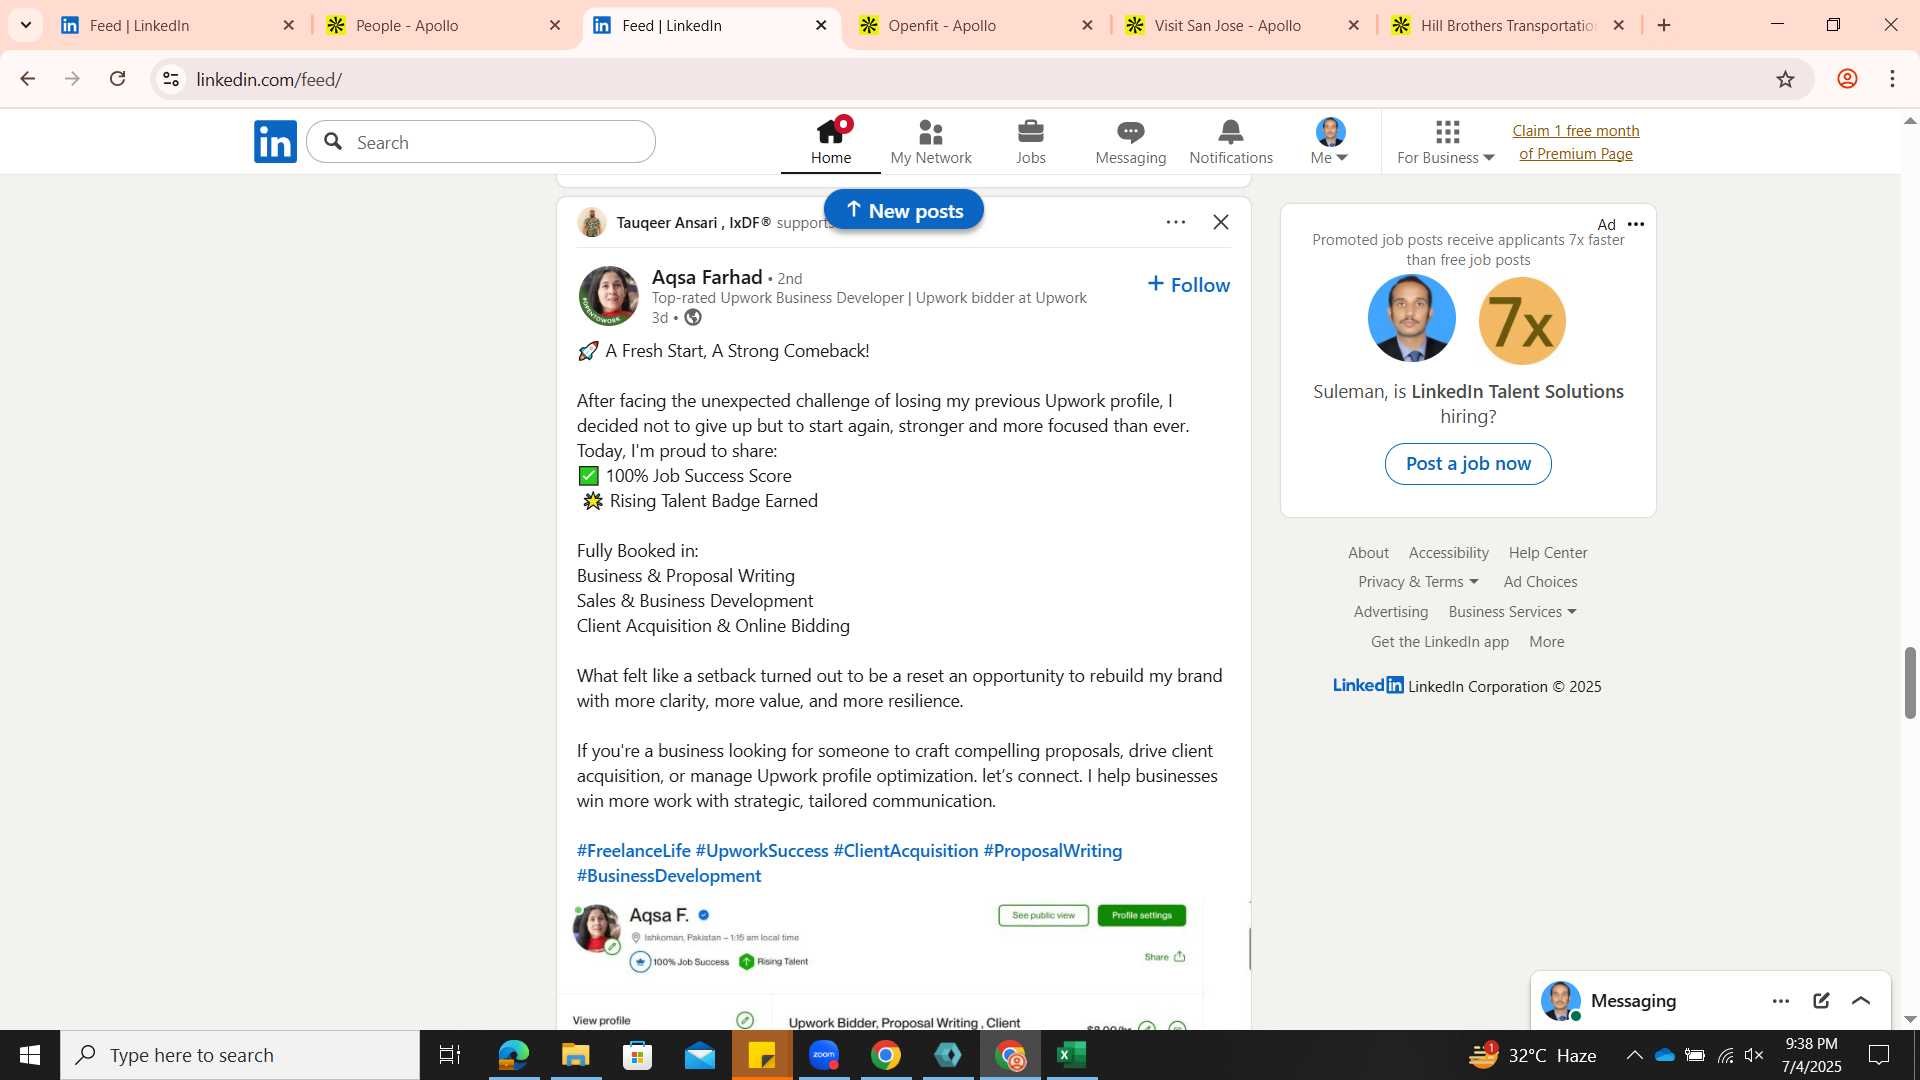Click the linkedin.com/feed address bar

tap(980, 79)
